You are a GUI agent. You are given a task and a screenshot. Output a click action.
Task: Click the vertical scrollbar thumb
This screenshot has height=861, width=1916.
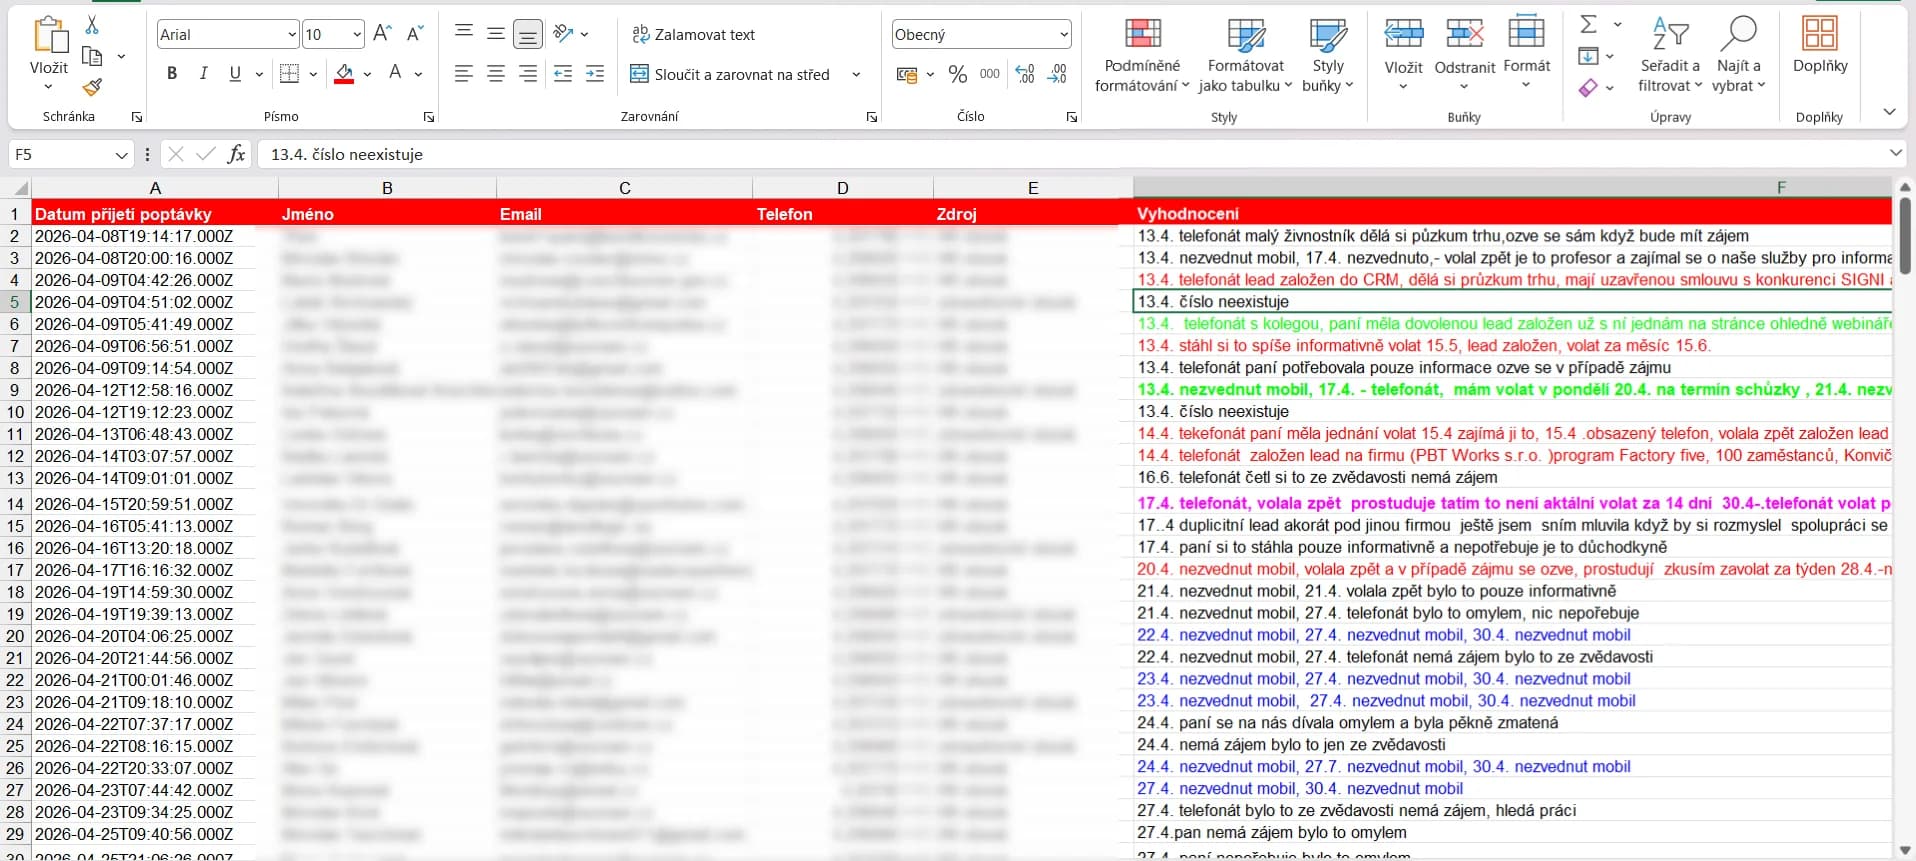(1905, 235)
